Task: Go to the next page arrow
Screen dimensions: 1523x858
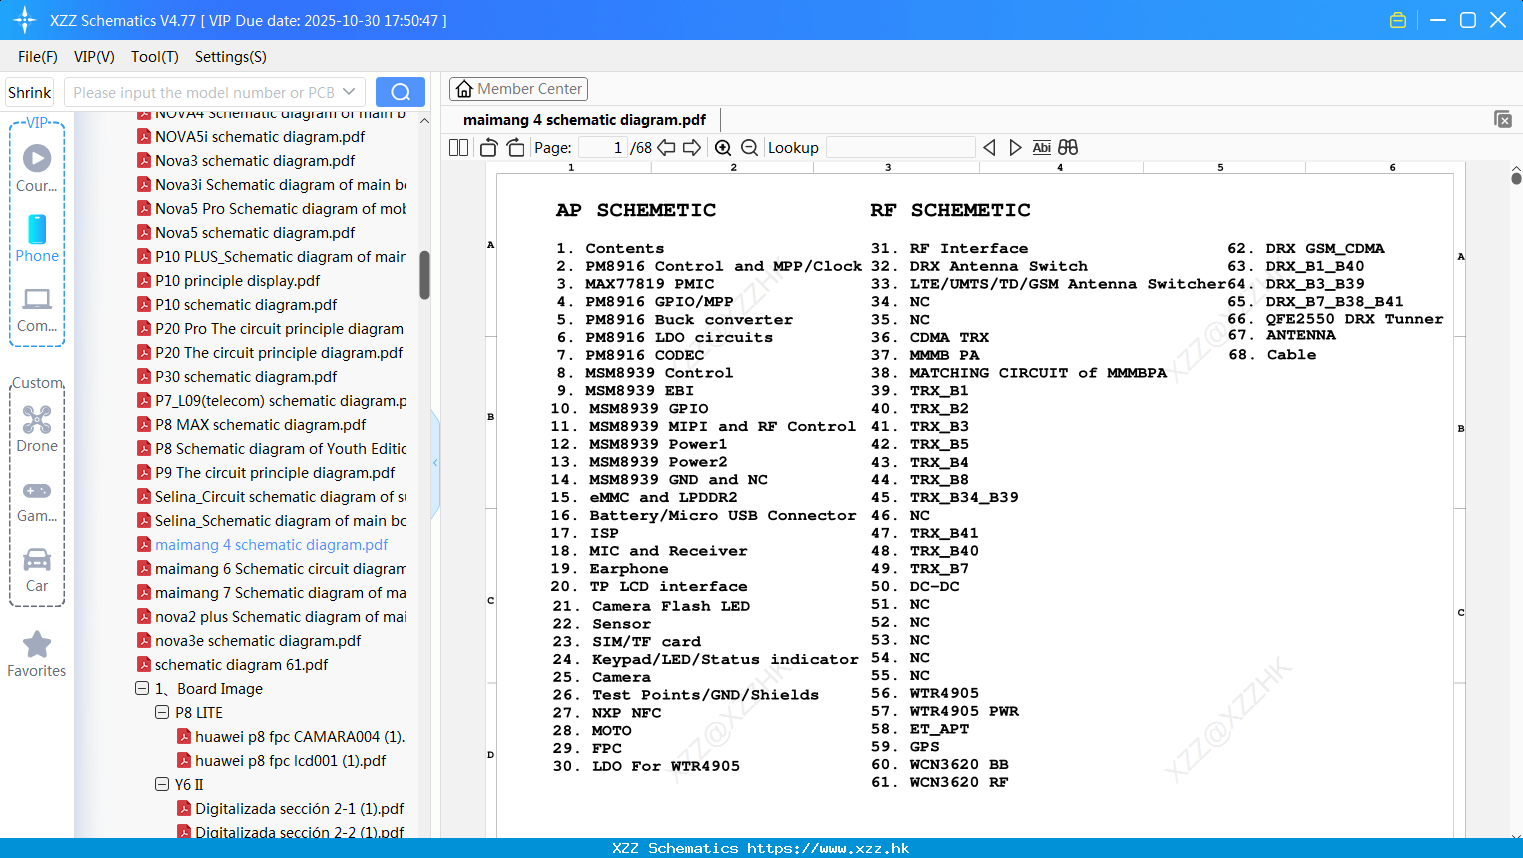Action: click(692, 148)
